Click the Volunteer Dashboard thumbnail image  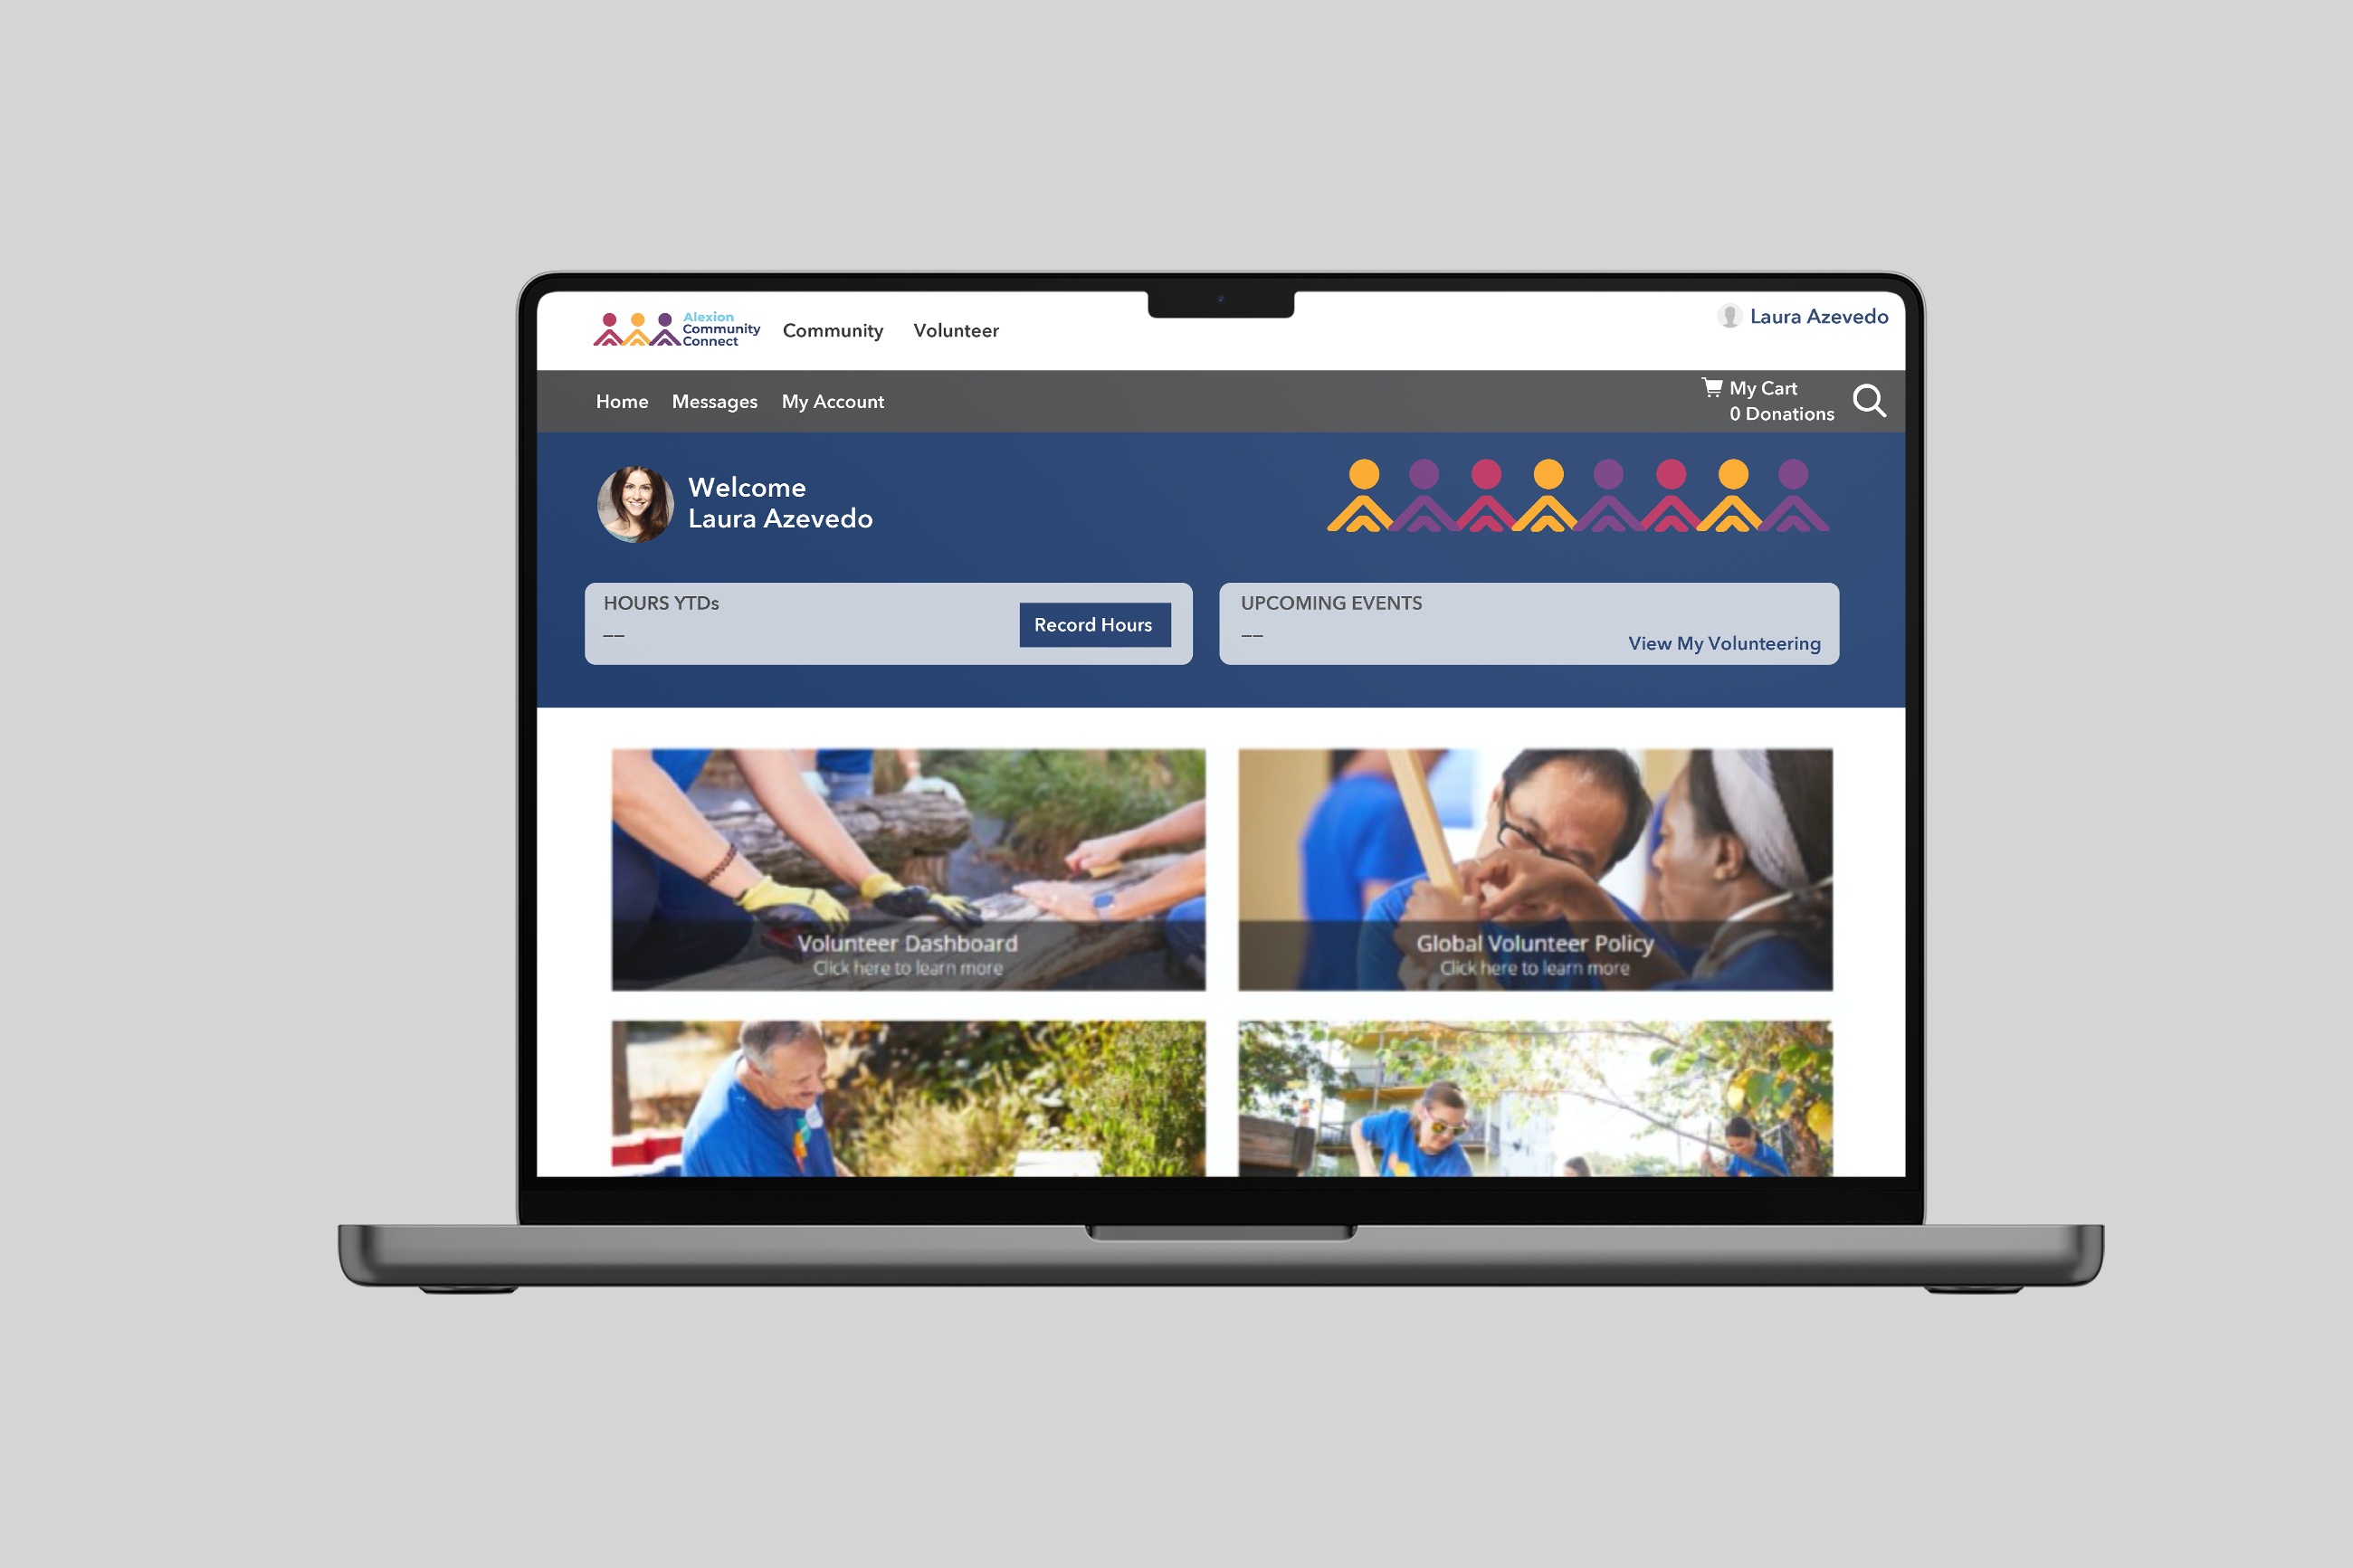(906, 870)
